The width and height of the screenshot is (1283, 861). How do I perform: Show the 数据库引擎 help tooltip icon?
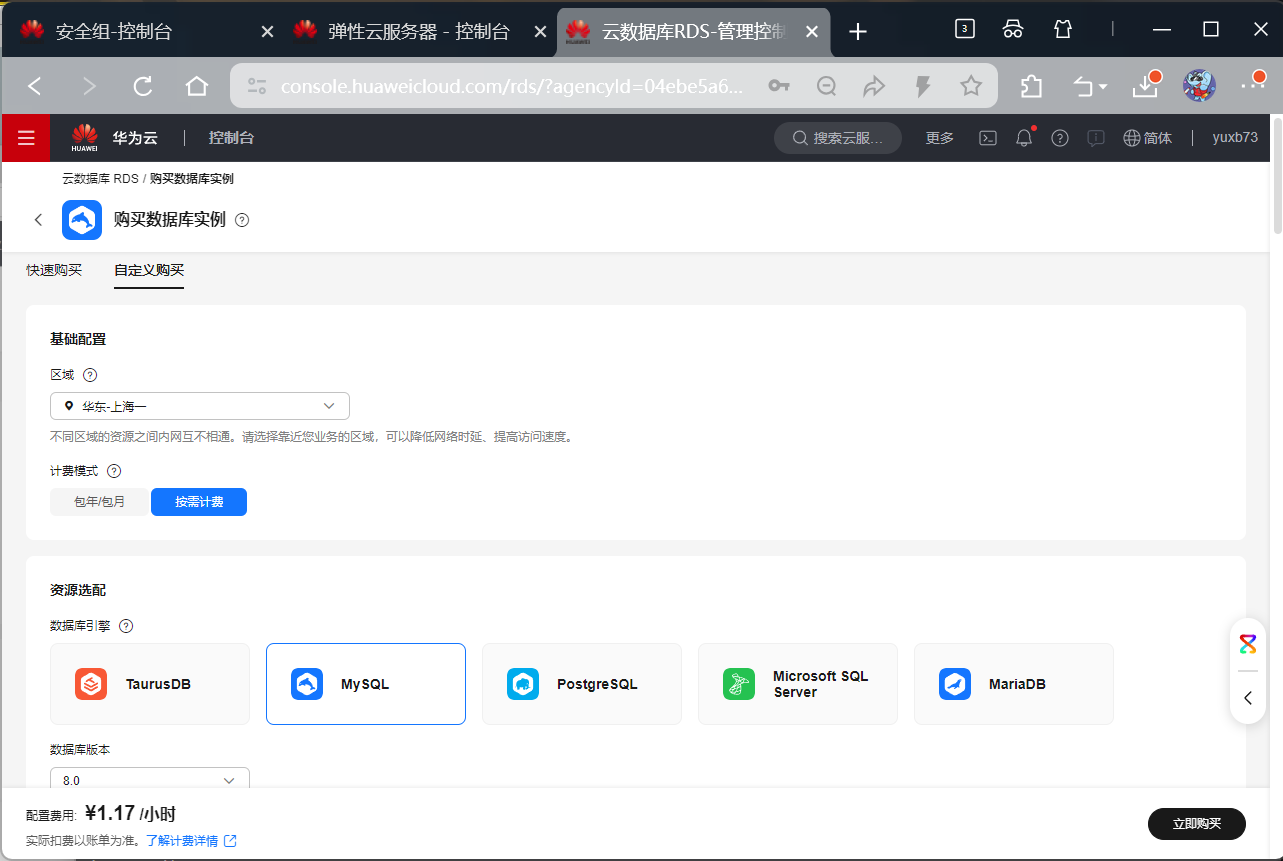[126, 626]
